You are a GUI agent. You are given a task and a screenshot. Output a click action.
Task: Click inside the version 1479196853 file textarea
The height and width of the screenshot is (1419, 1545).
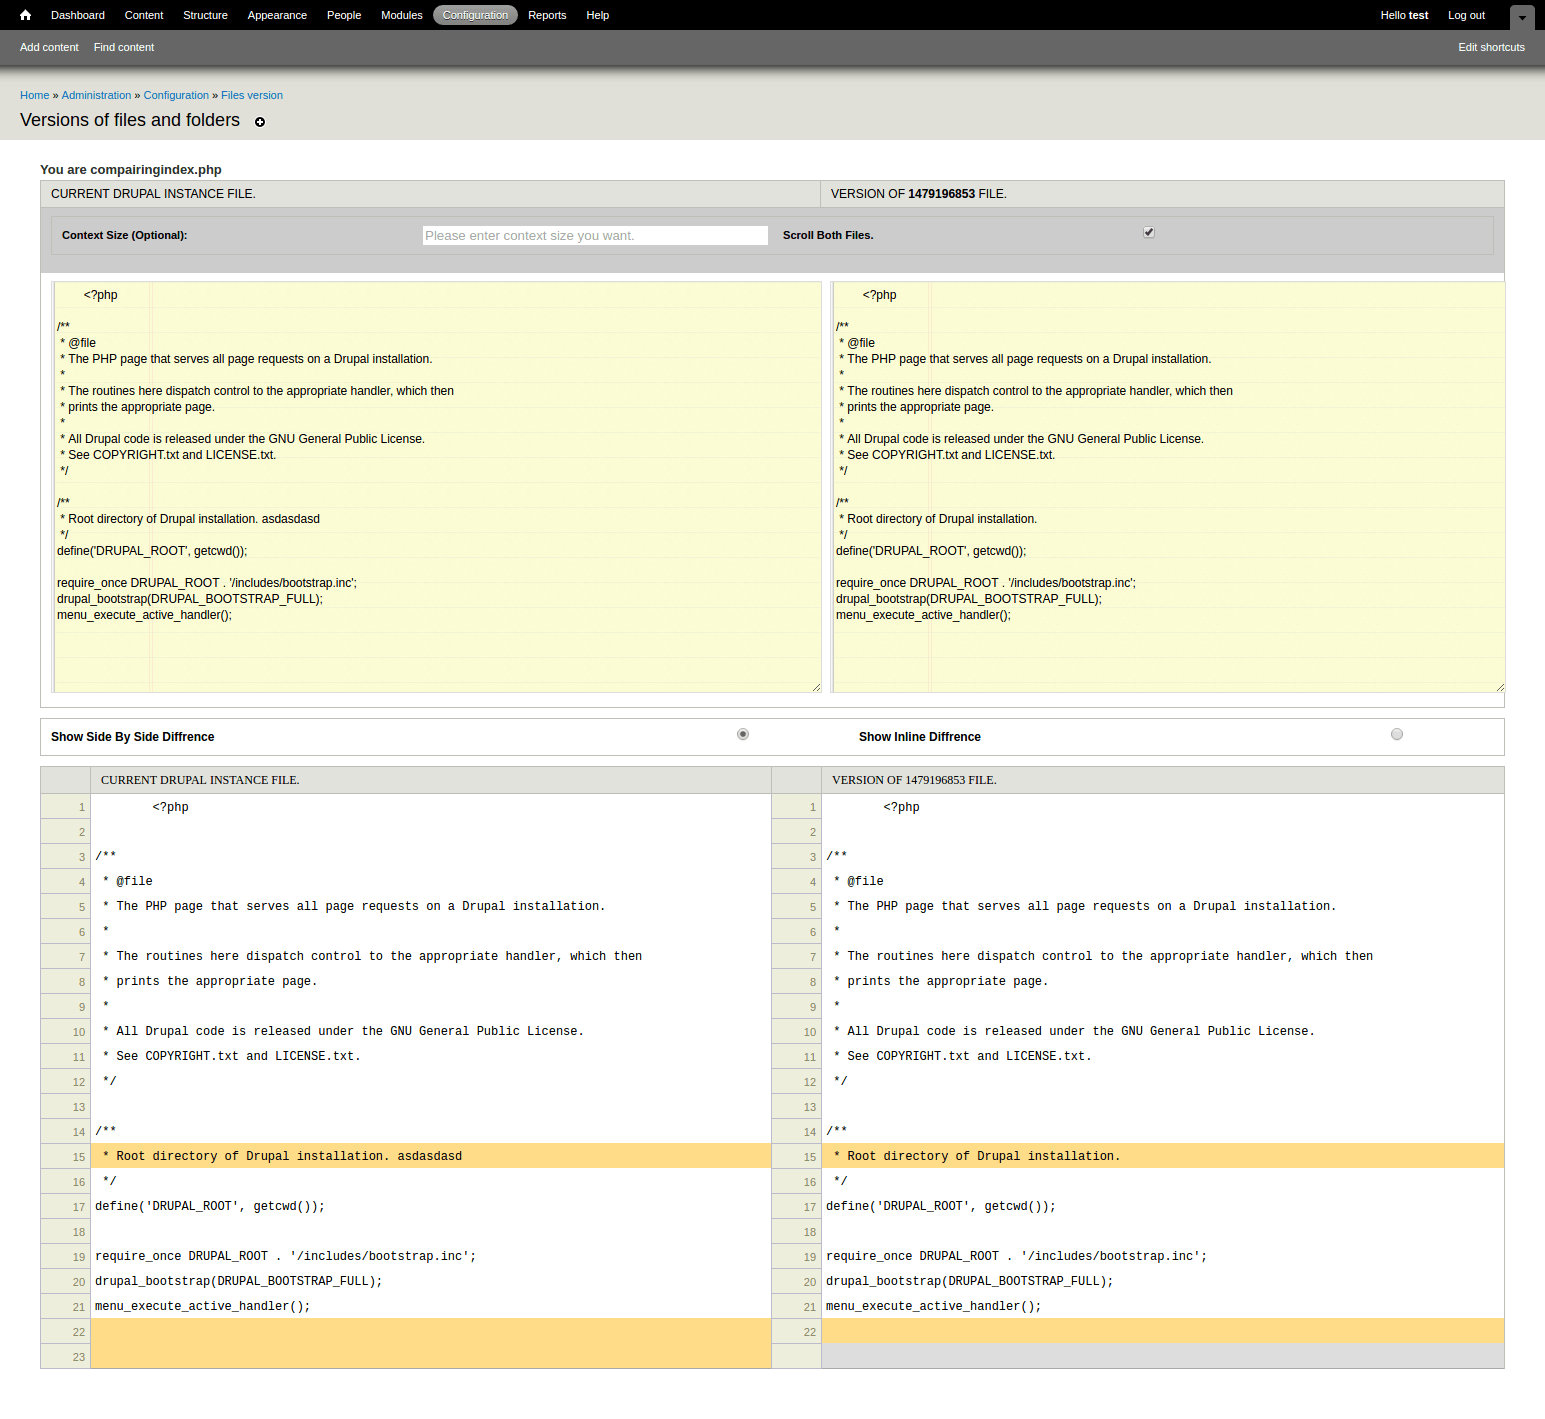tap(1168, 487)
